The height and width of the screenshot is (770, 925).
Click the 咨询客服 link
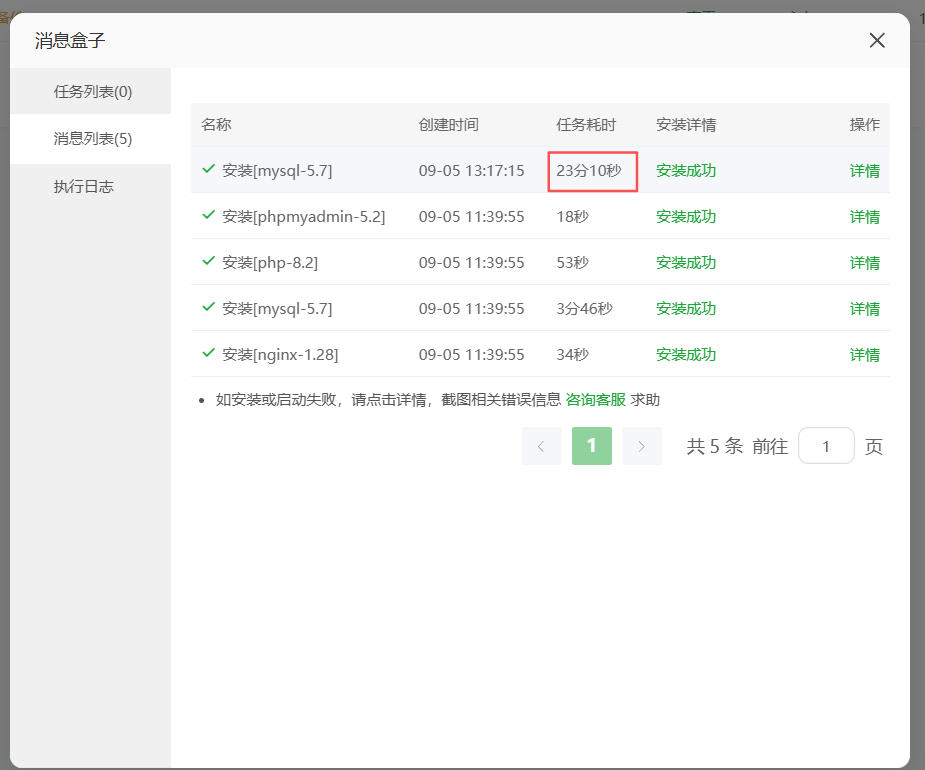pyautogui.click(x=595, y=400)
